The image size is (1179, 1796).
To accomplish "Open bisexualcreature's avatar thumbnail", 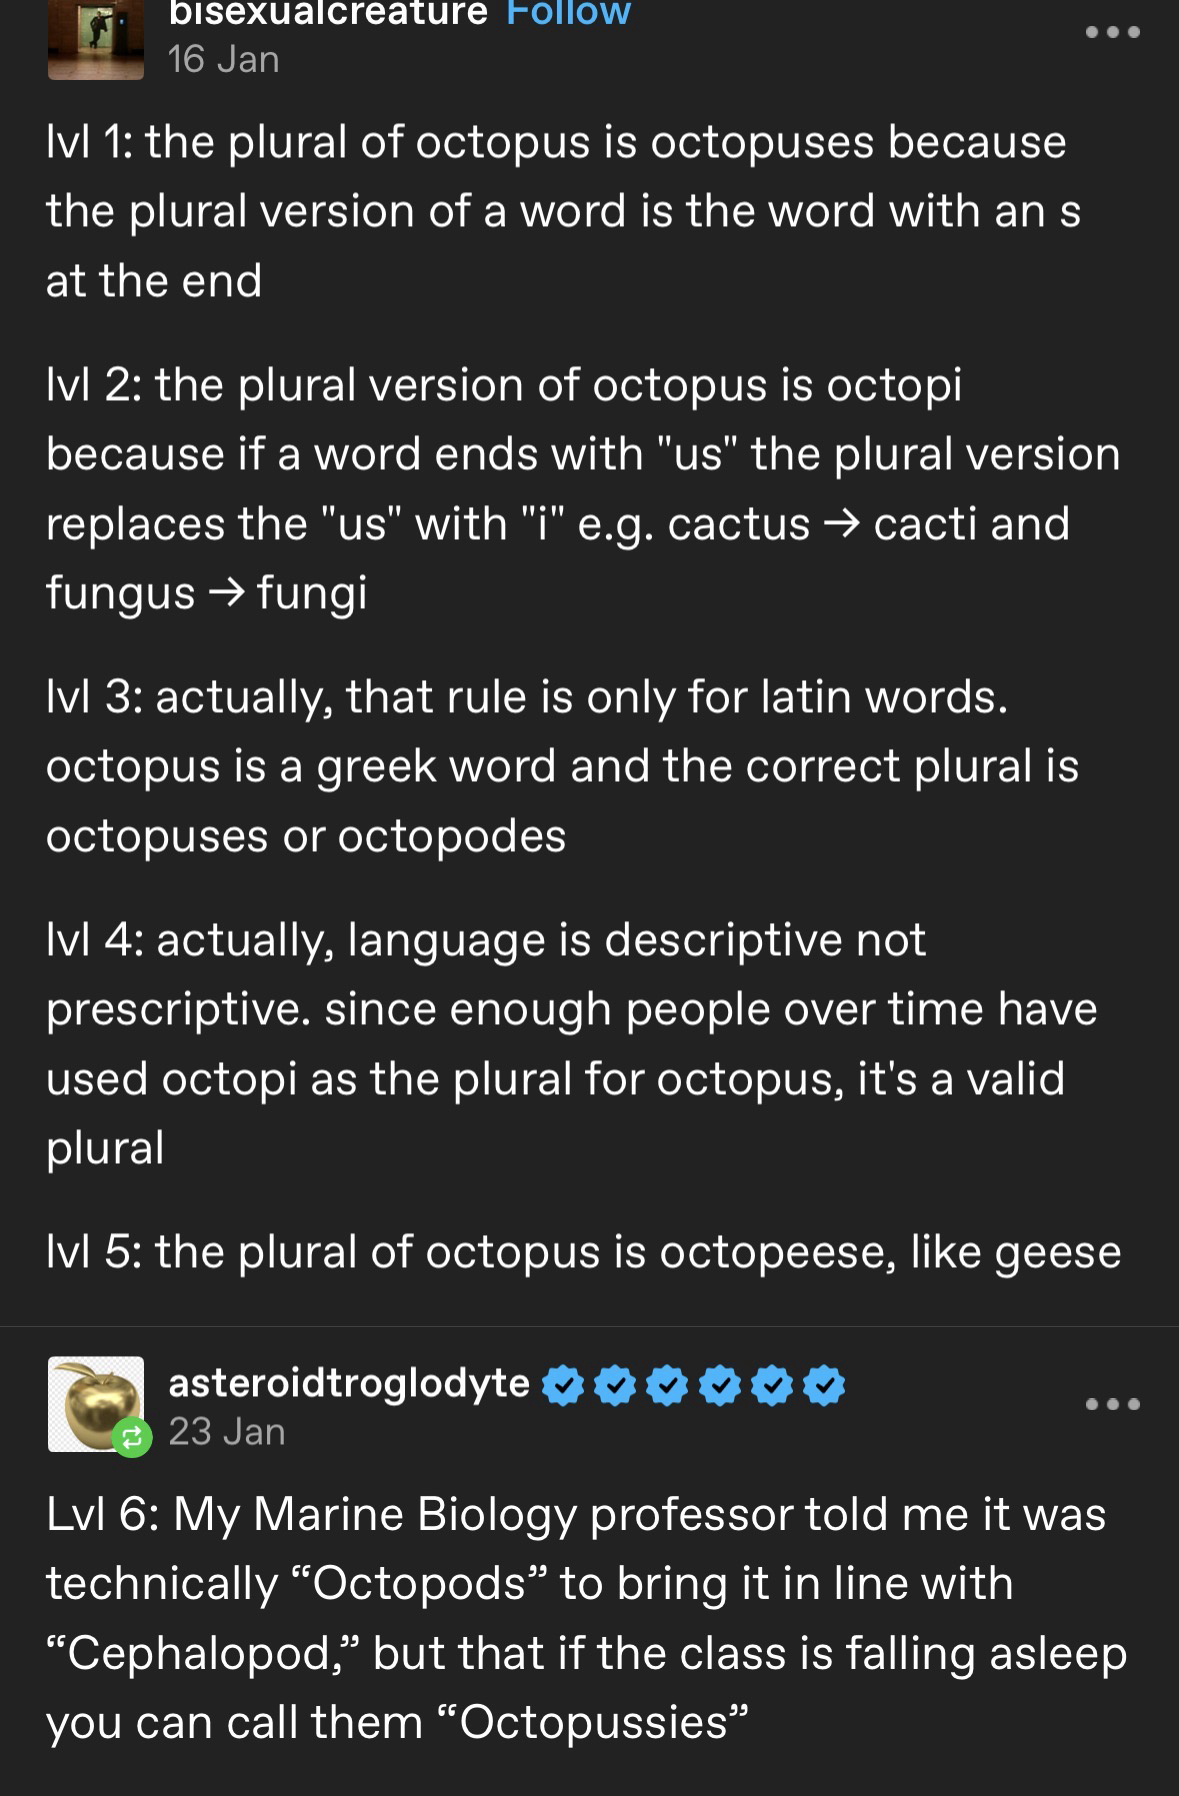I will click(95, 40).
